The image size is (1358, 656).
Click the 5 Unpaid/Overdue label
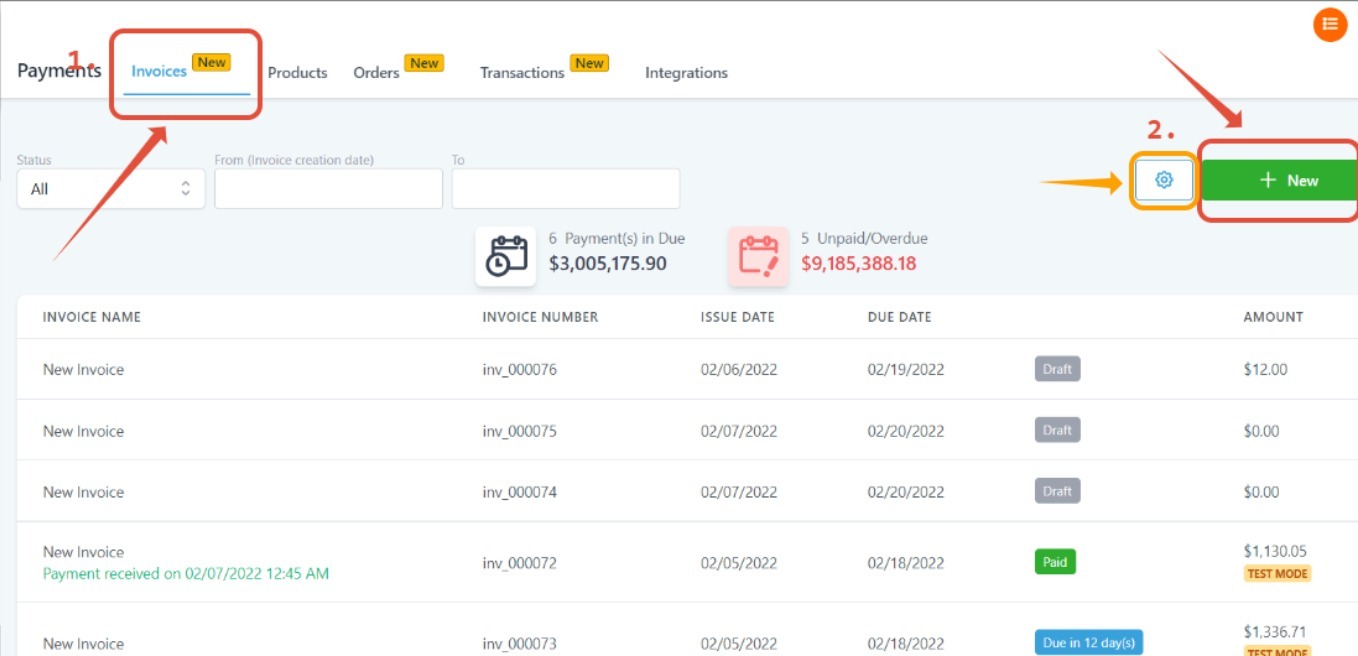(865, 239)
